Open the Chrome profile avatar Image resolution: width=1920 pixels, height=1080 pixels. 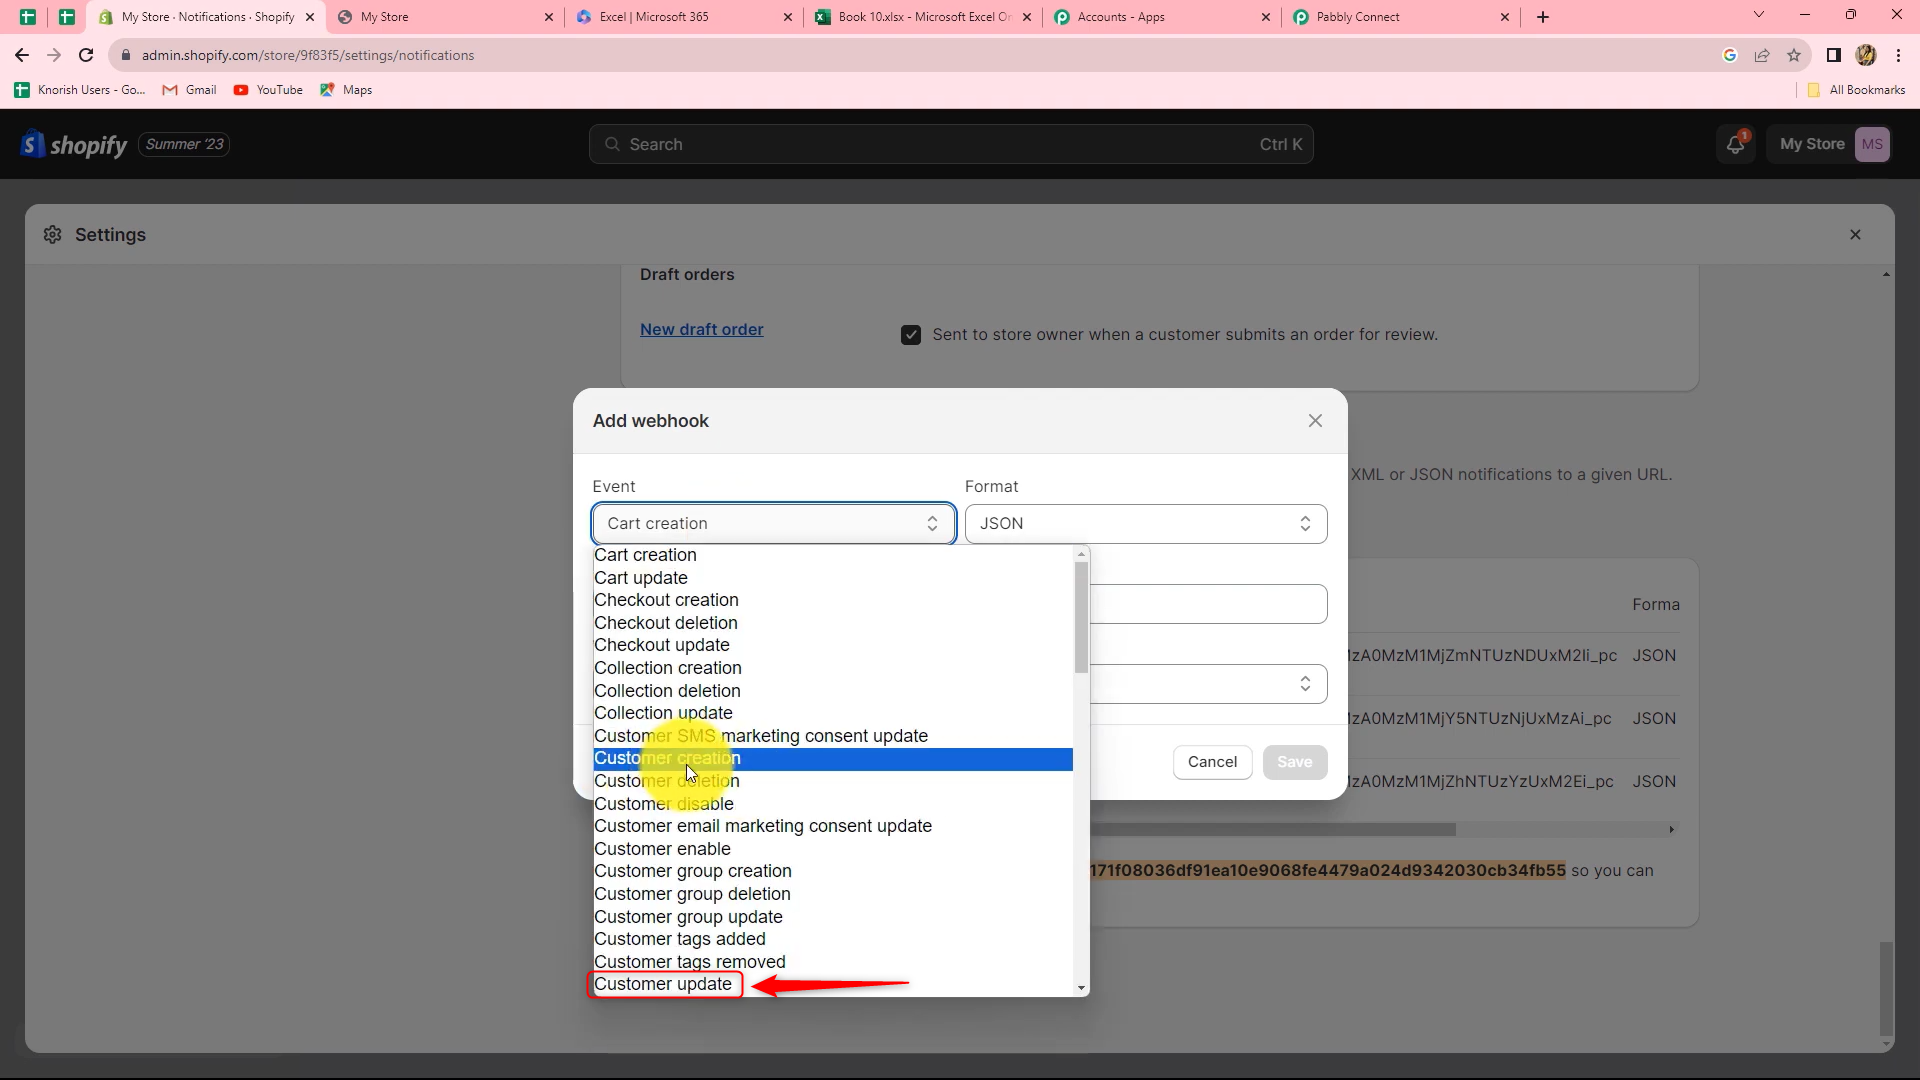[1866, 55]
